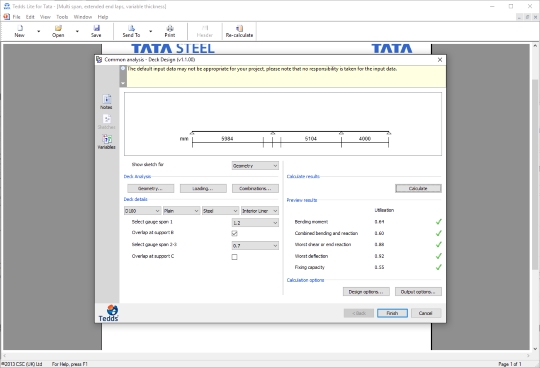Click the horizontal scroll right arrow at bottom
This screenshot has height=368, width=540.
point(528,355)
